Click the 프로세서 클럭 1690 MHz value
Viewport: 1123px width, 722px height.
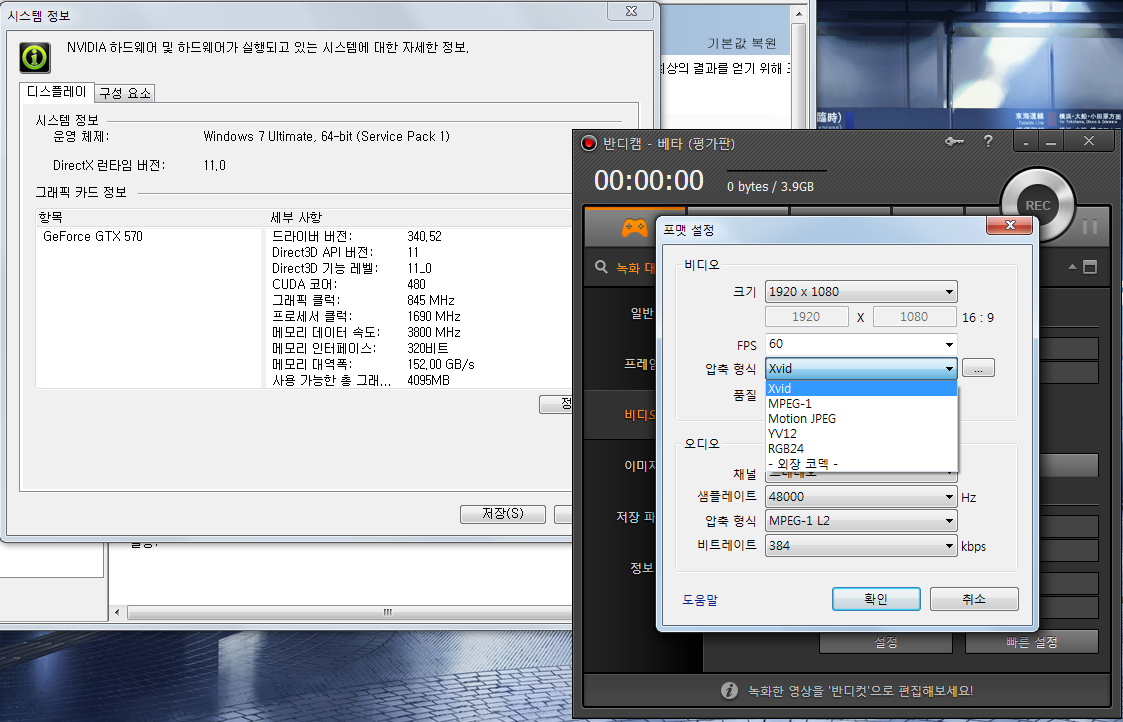tap(433, 317)
